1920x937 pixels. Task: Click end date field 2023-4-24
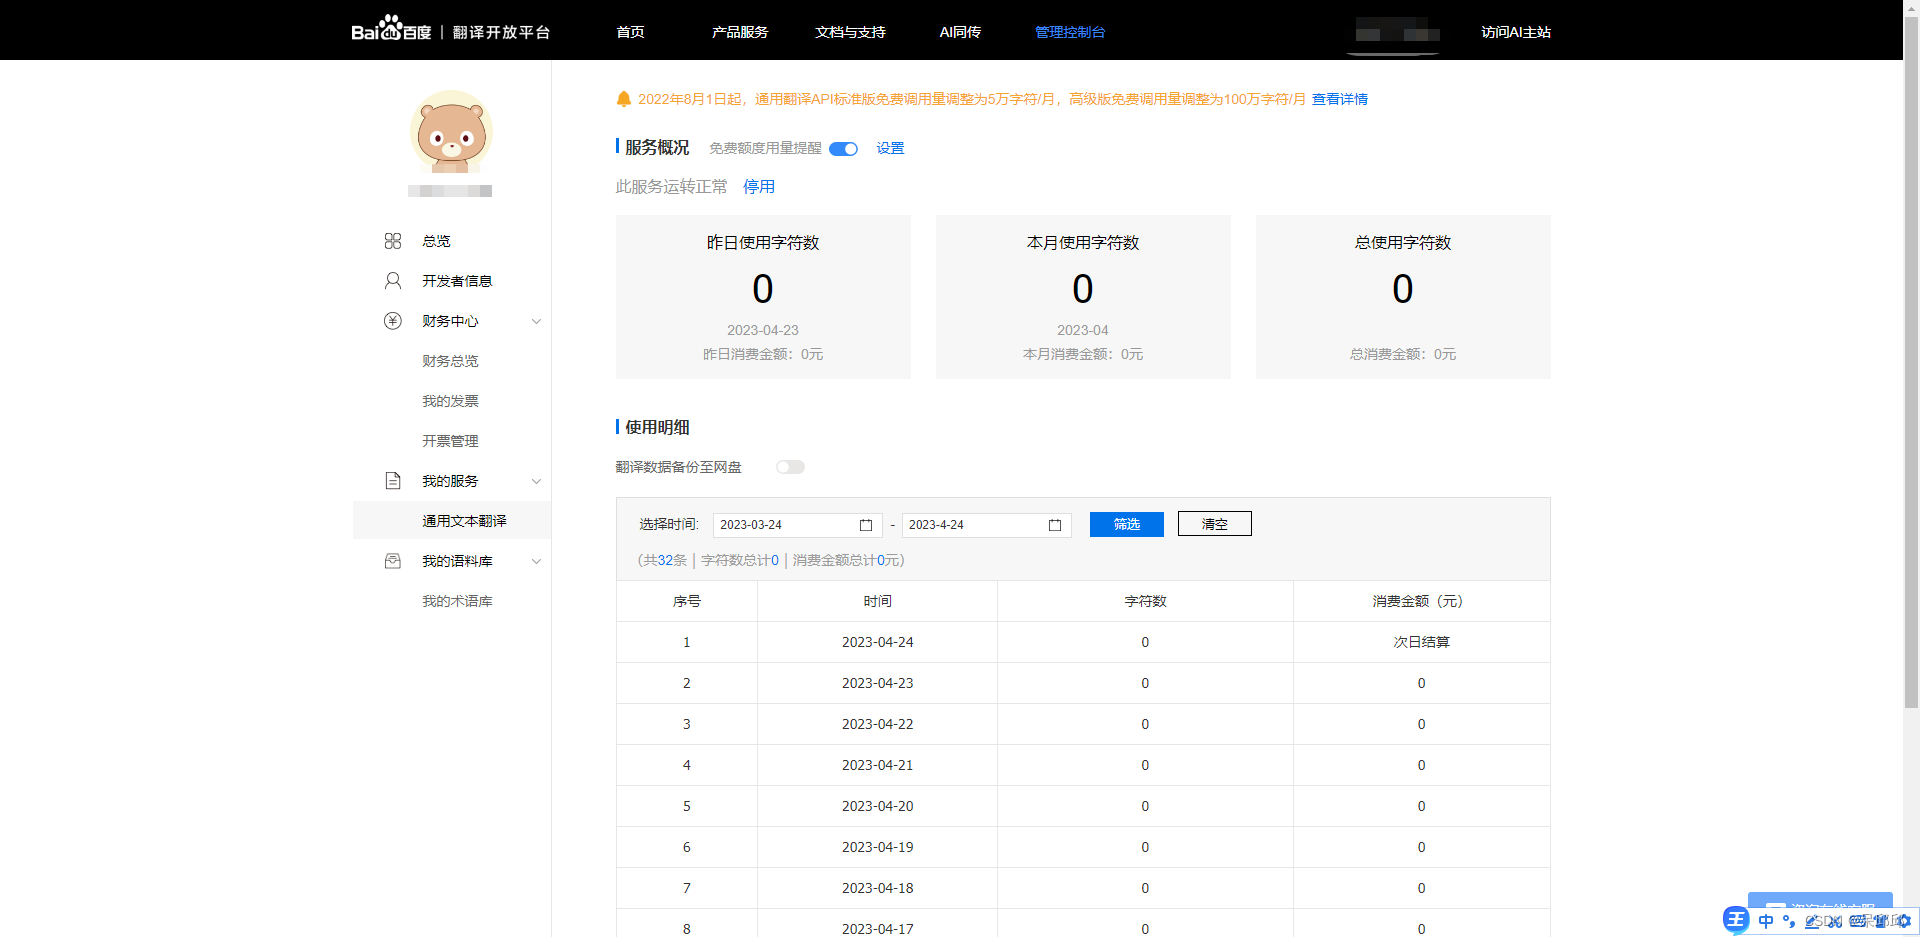pos(986,525)
